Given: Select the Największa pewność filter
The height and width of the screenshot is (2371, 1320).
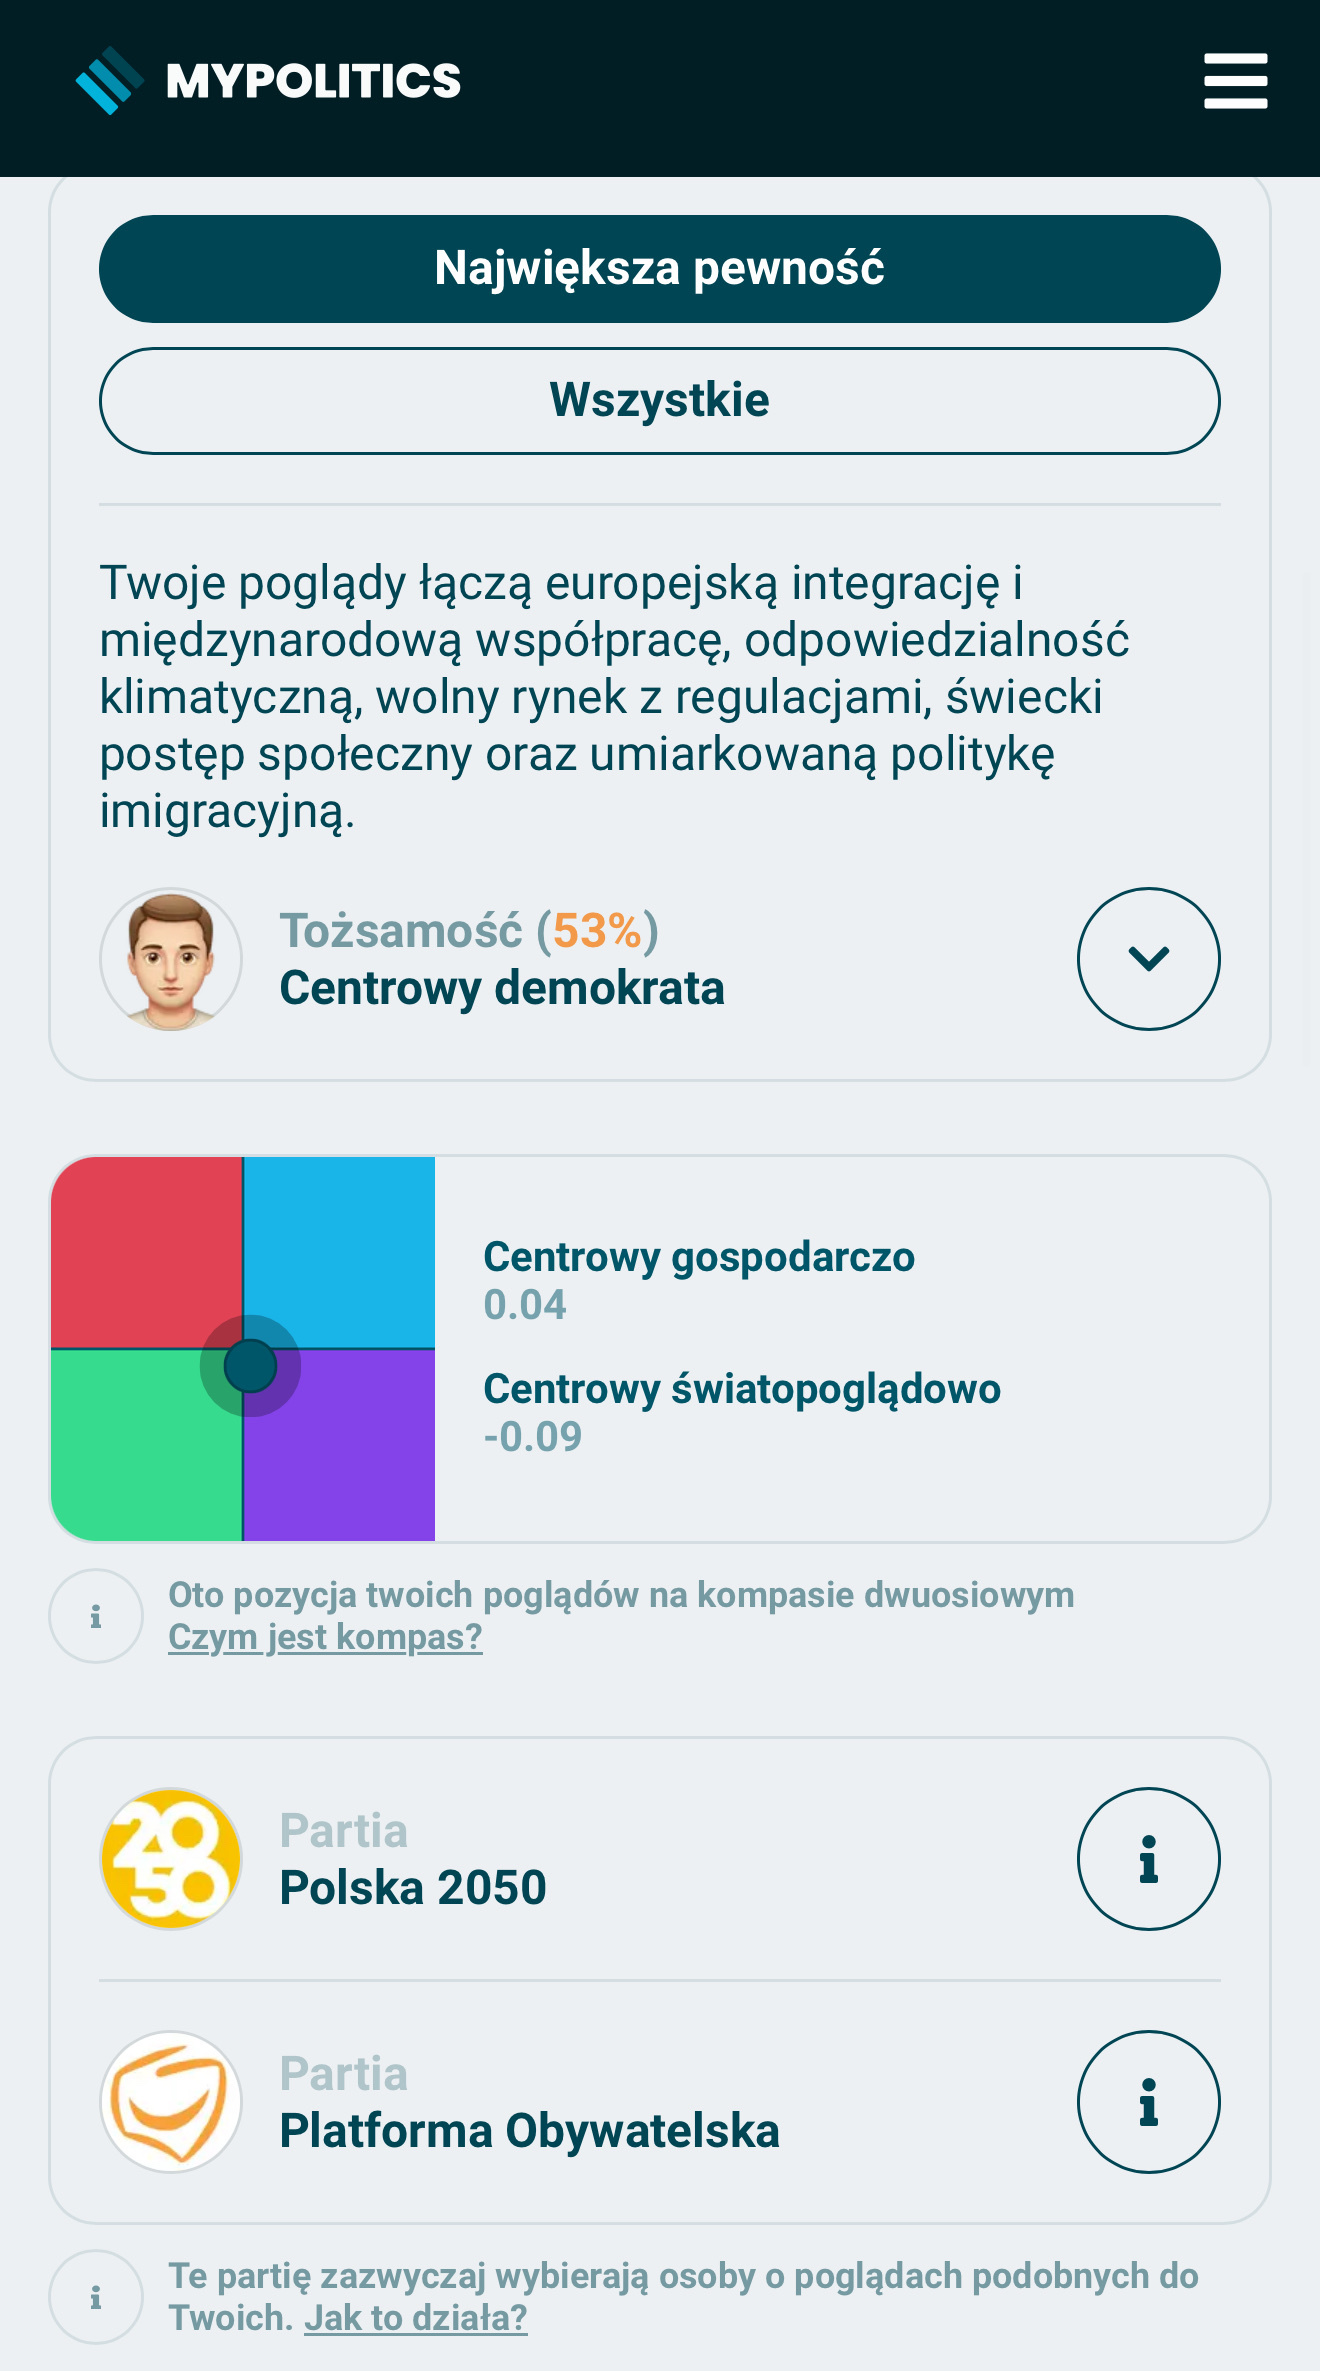Looking at the screenshot, I should [x=660, y=269].
